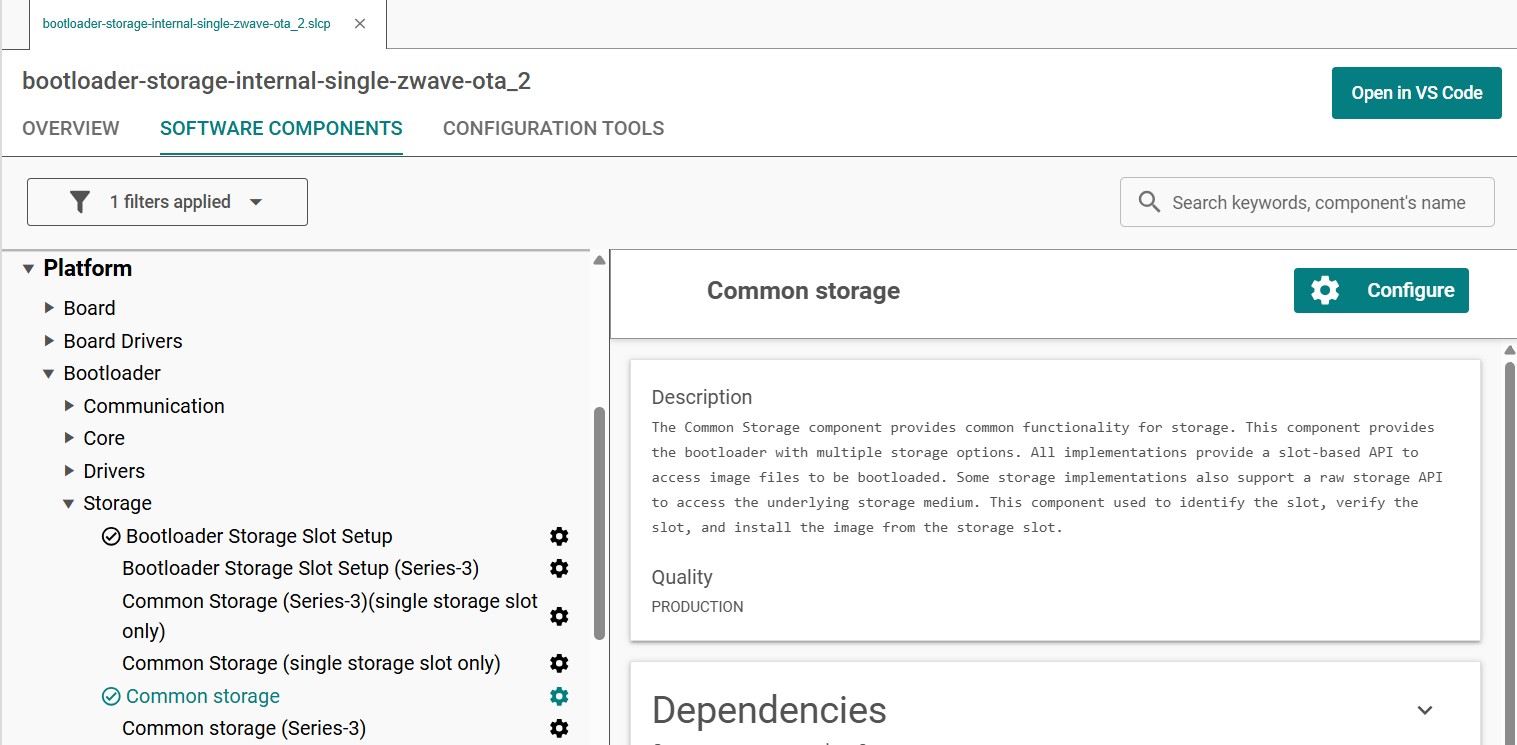Image resolution: width=1517 pixels, height=745 pixels.
Task: Click the project title bootloader-storage-internal-single-zwave-ota_2
Action: 276,81
